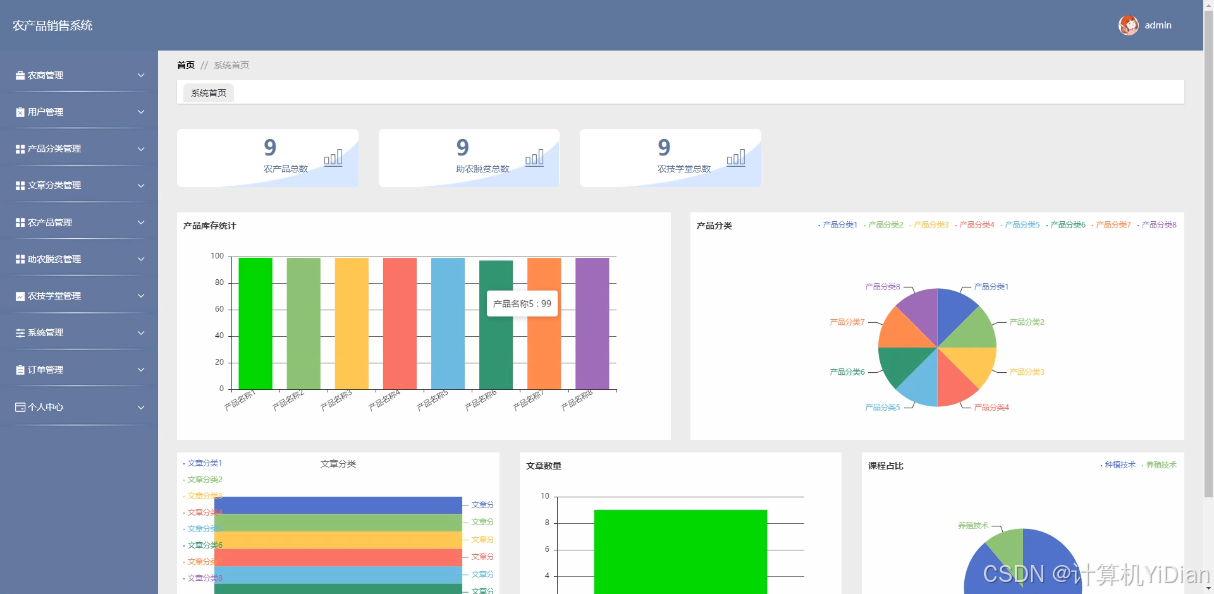Click the 农产品管理 grid icon
Viewport: 1214px width, 594px height.
click(20, 222)
